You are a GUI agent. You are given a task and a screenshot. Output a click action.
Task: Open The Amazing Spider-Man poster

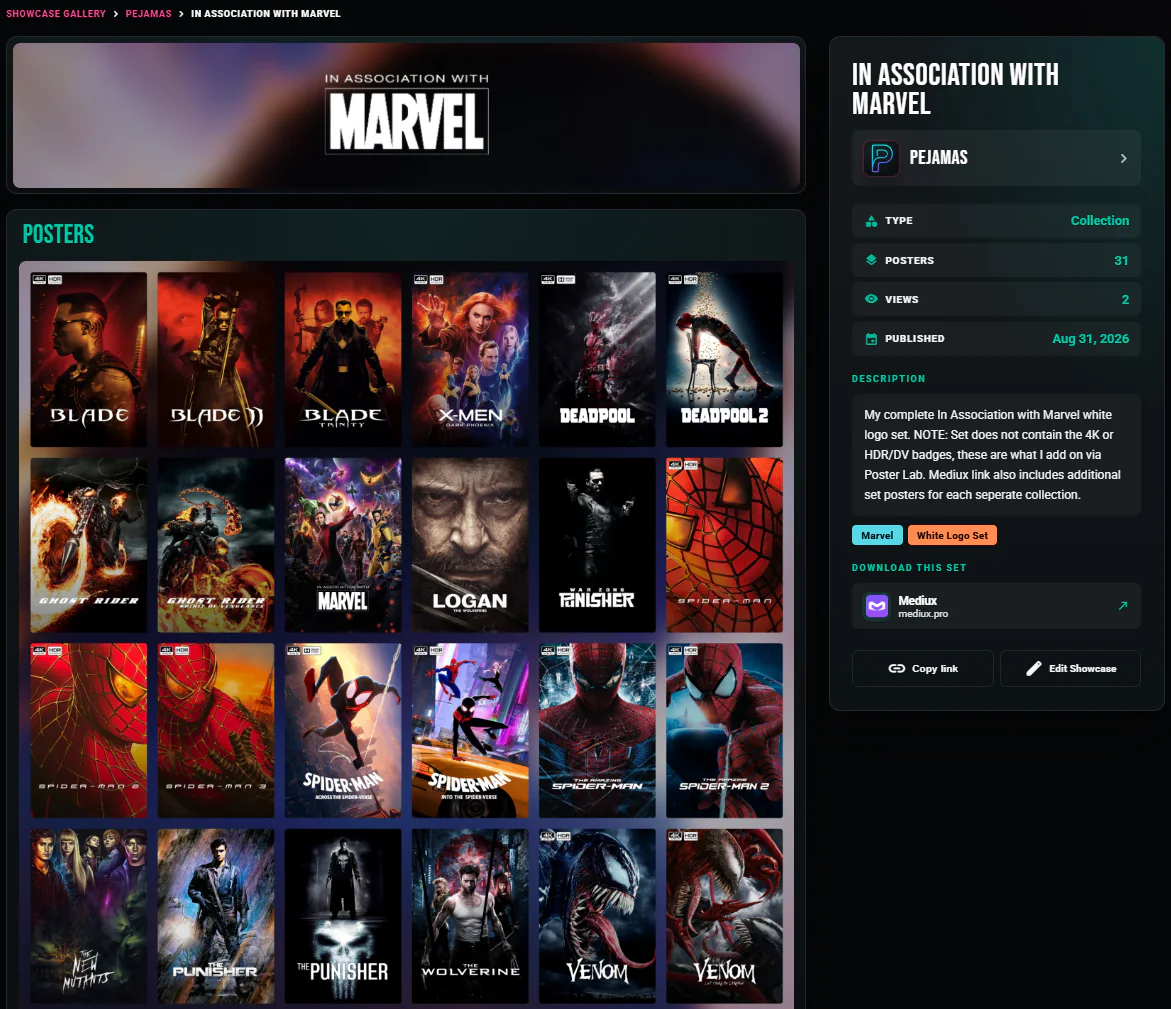597,730
